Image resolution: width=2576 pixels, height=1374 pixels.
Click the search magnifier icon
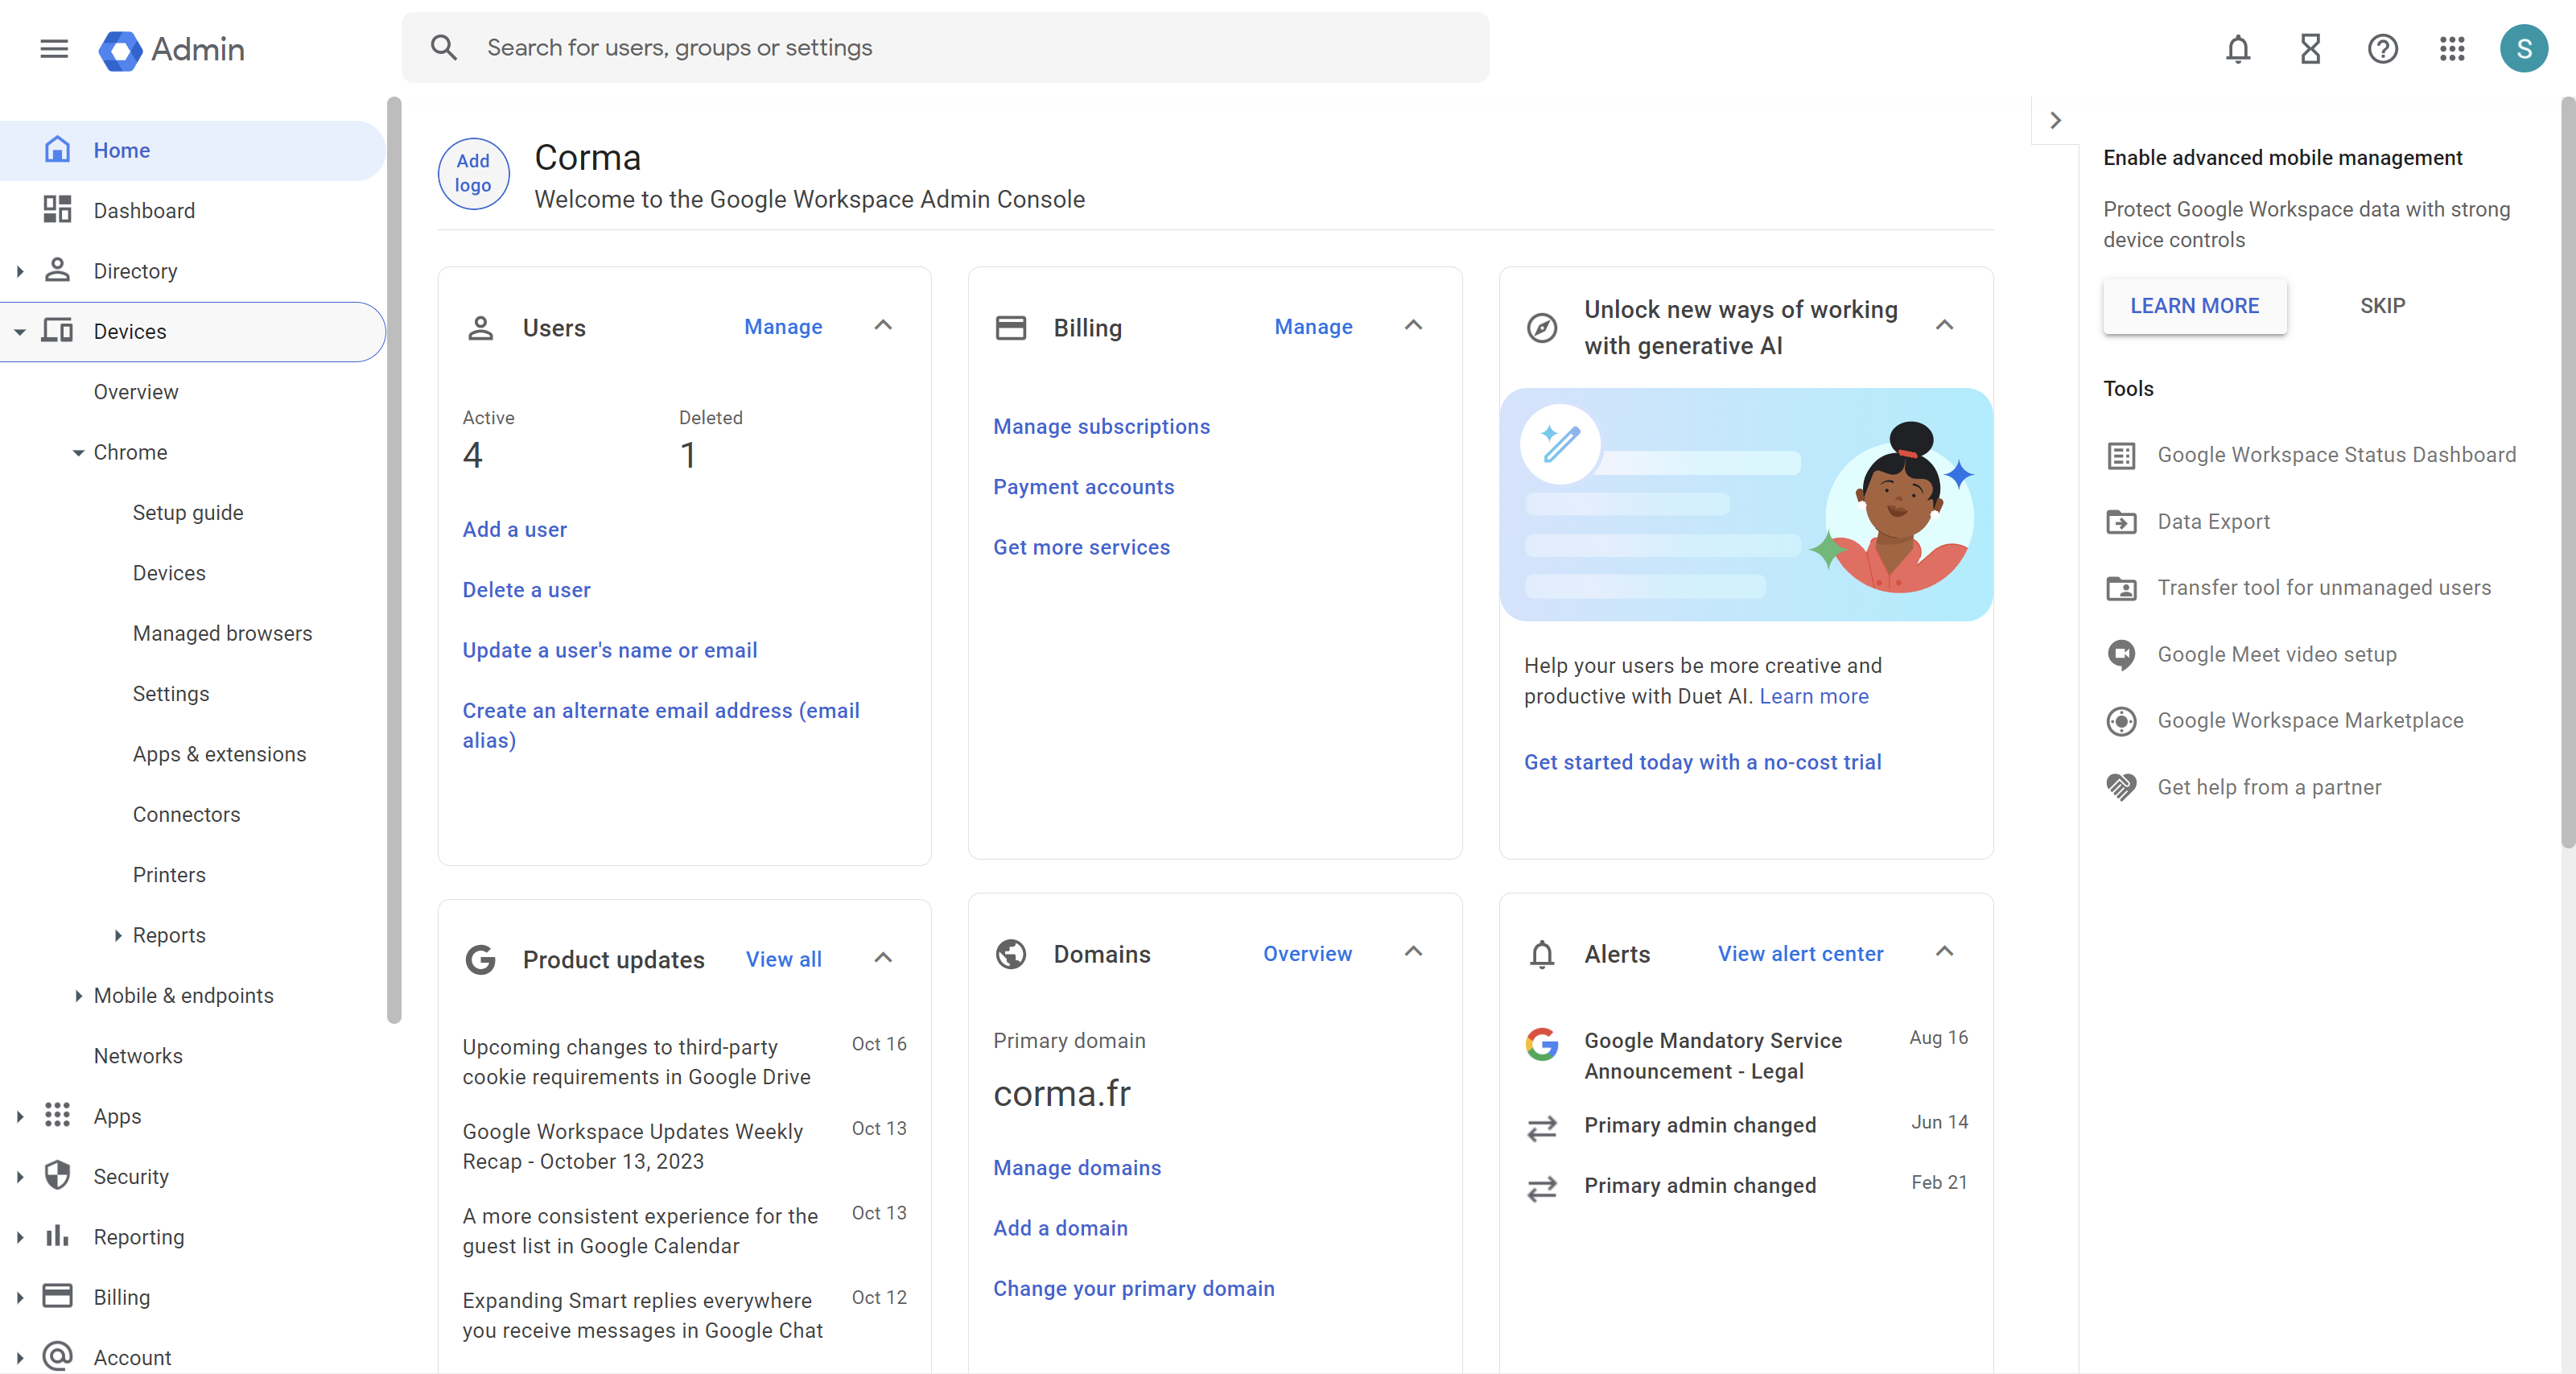pos(444,47)
